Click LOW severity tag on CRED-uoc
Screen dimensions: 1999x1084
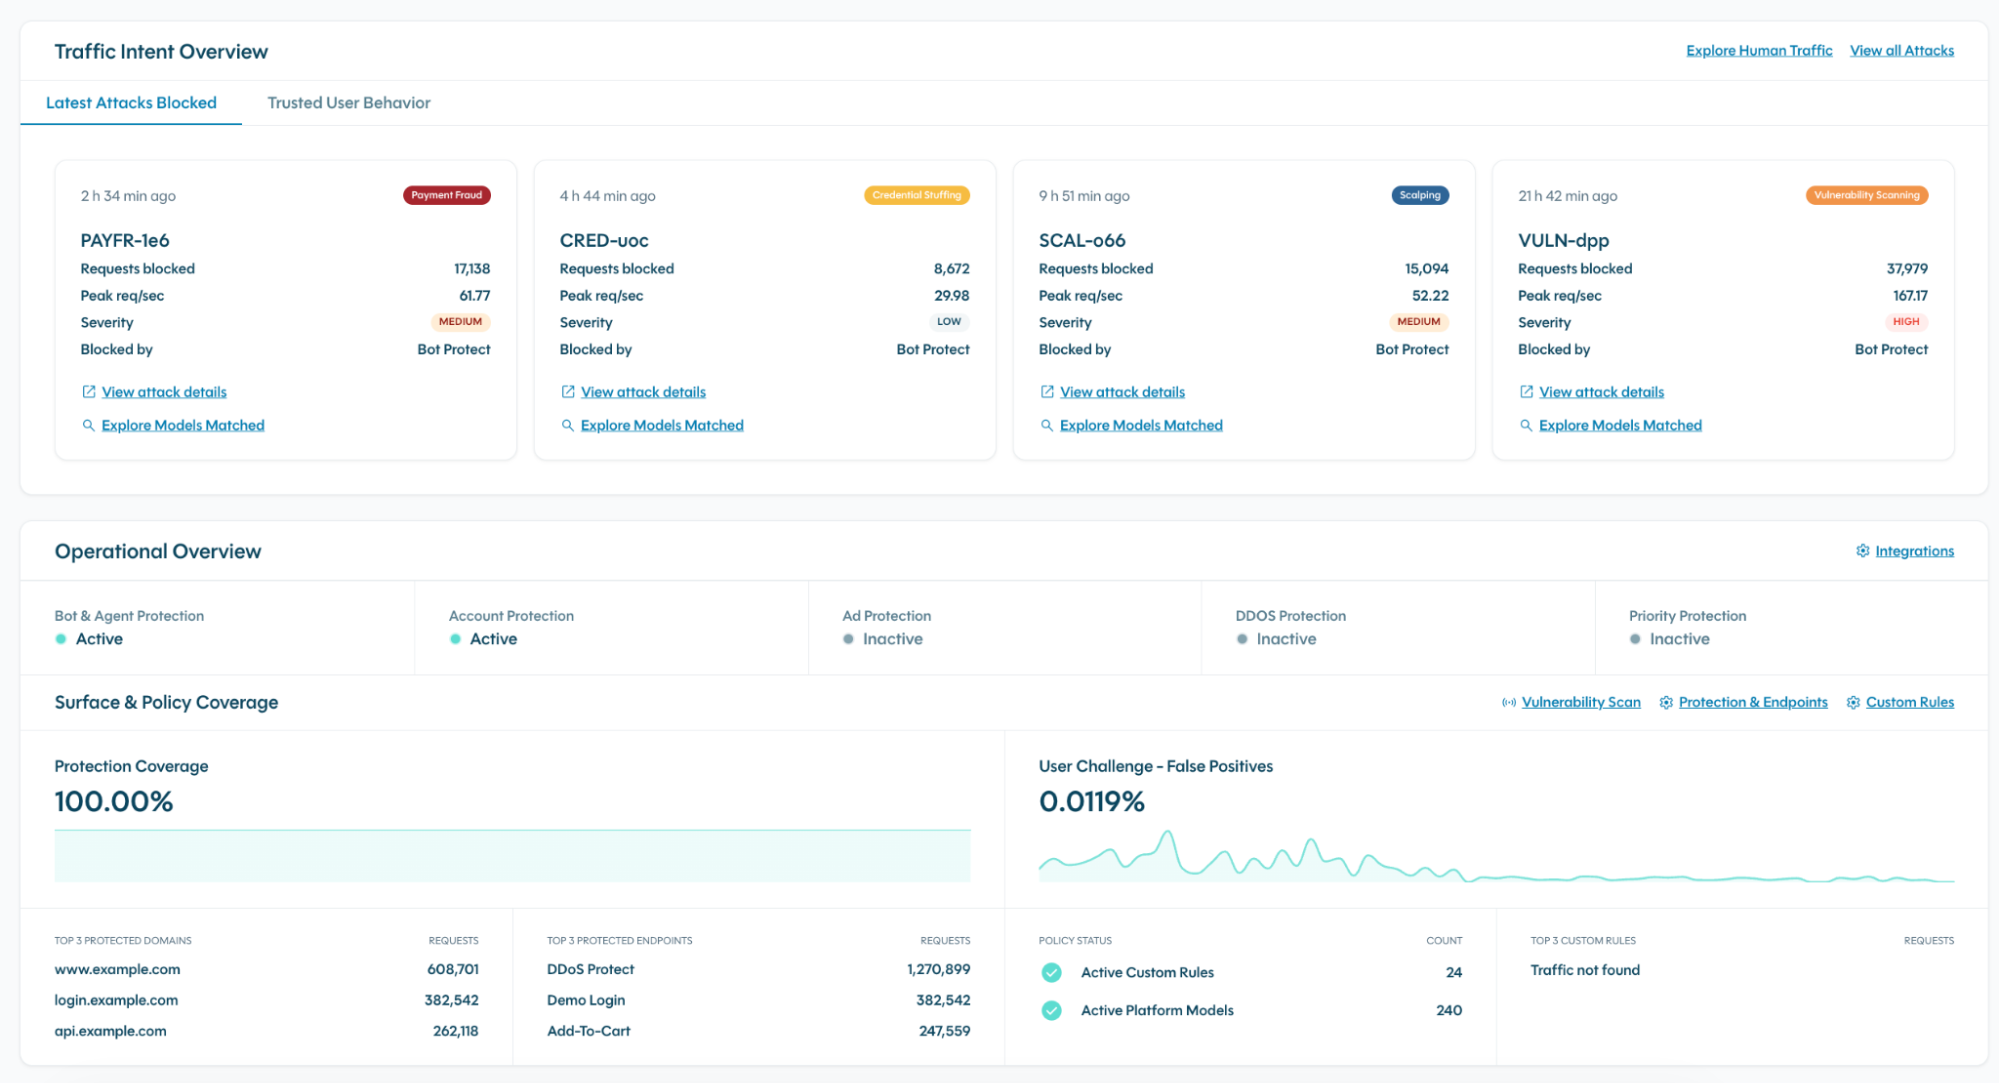click(948, 322)
